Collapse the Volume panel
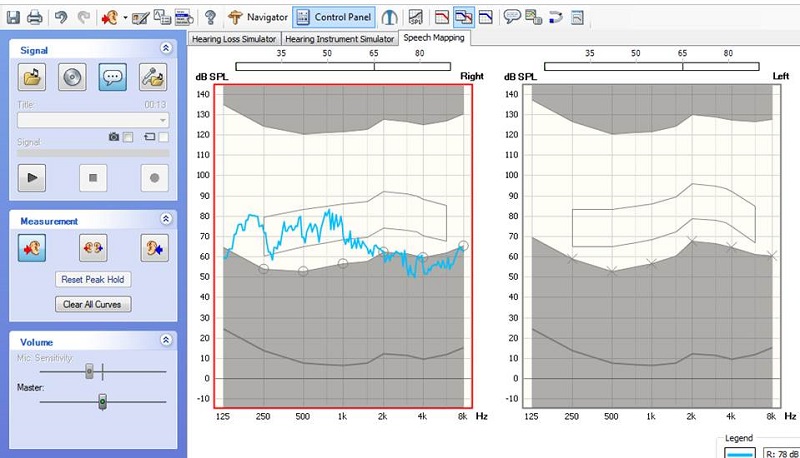The height and width of the screenshot is (458, 800). pos(166,340)
